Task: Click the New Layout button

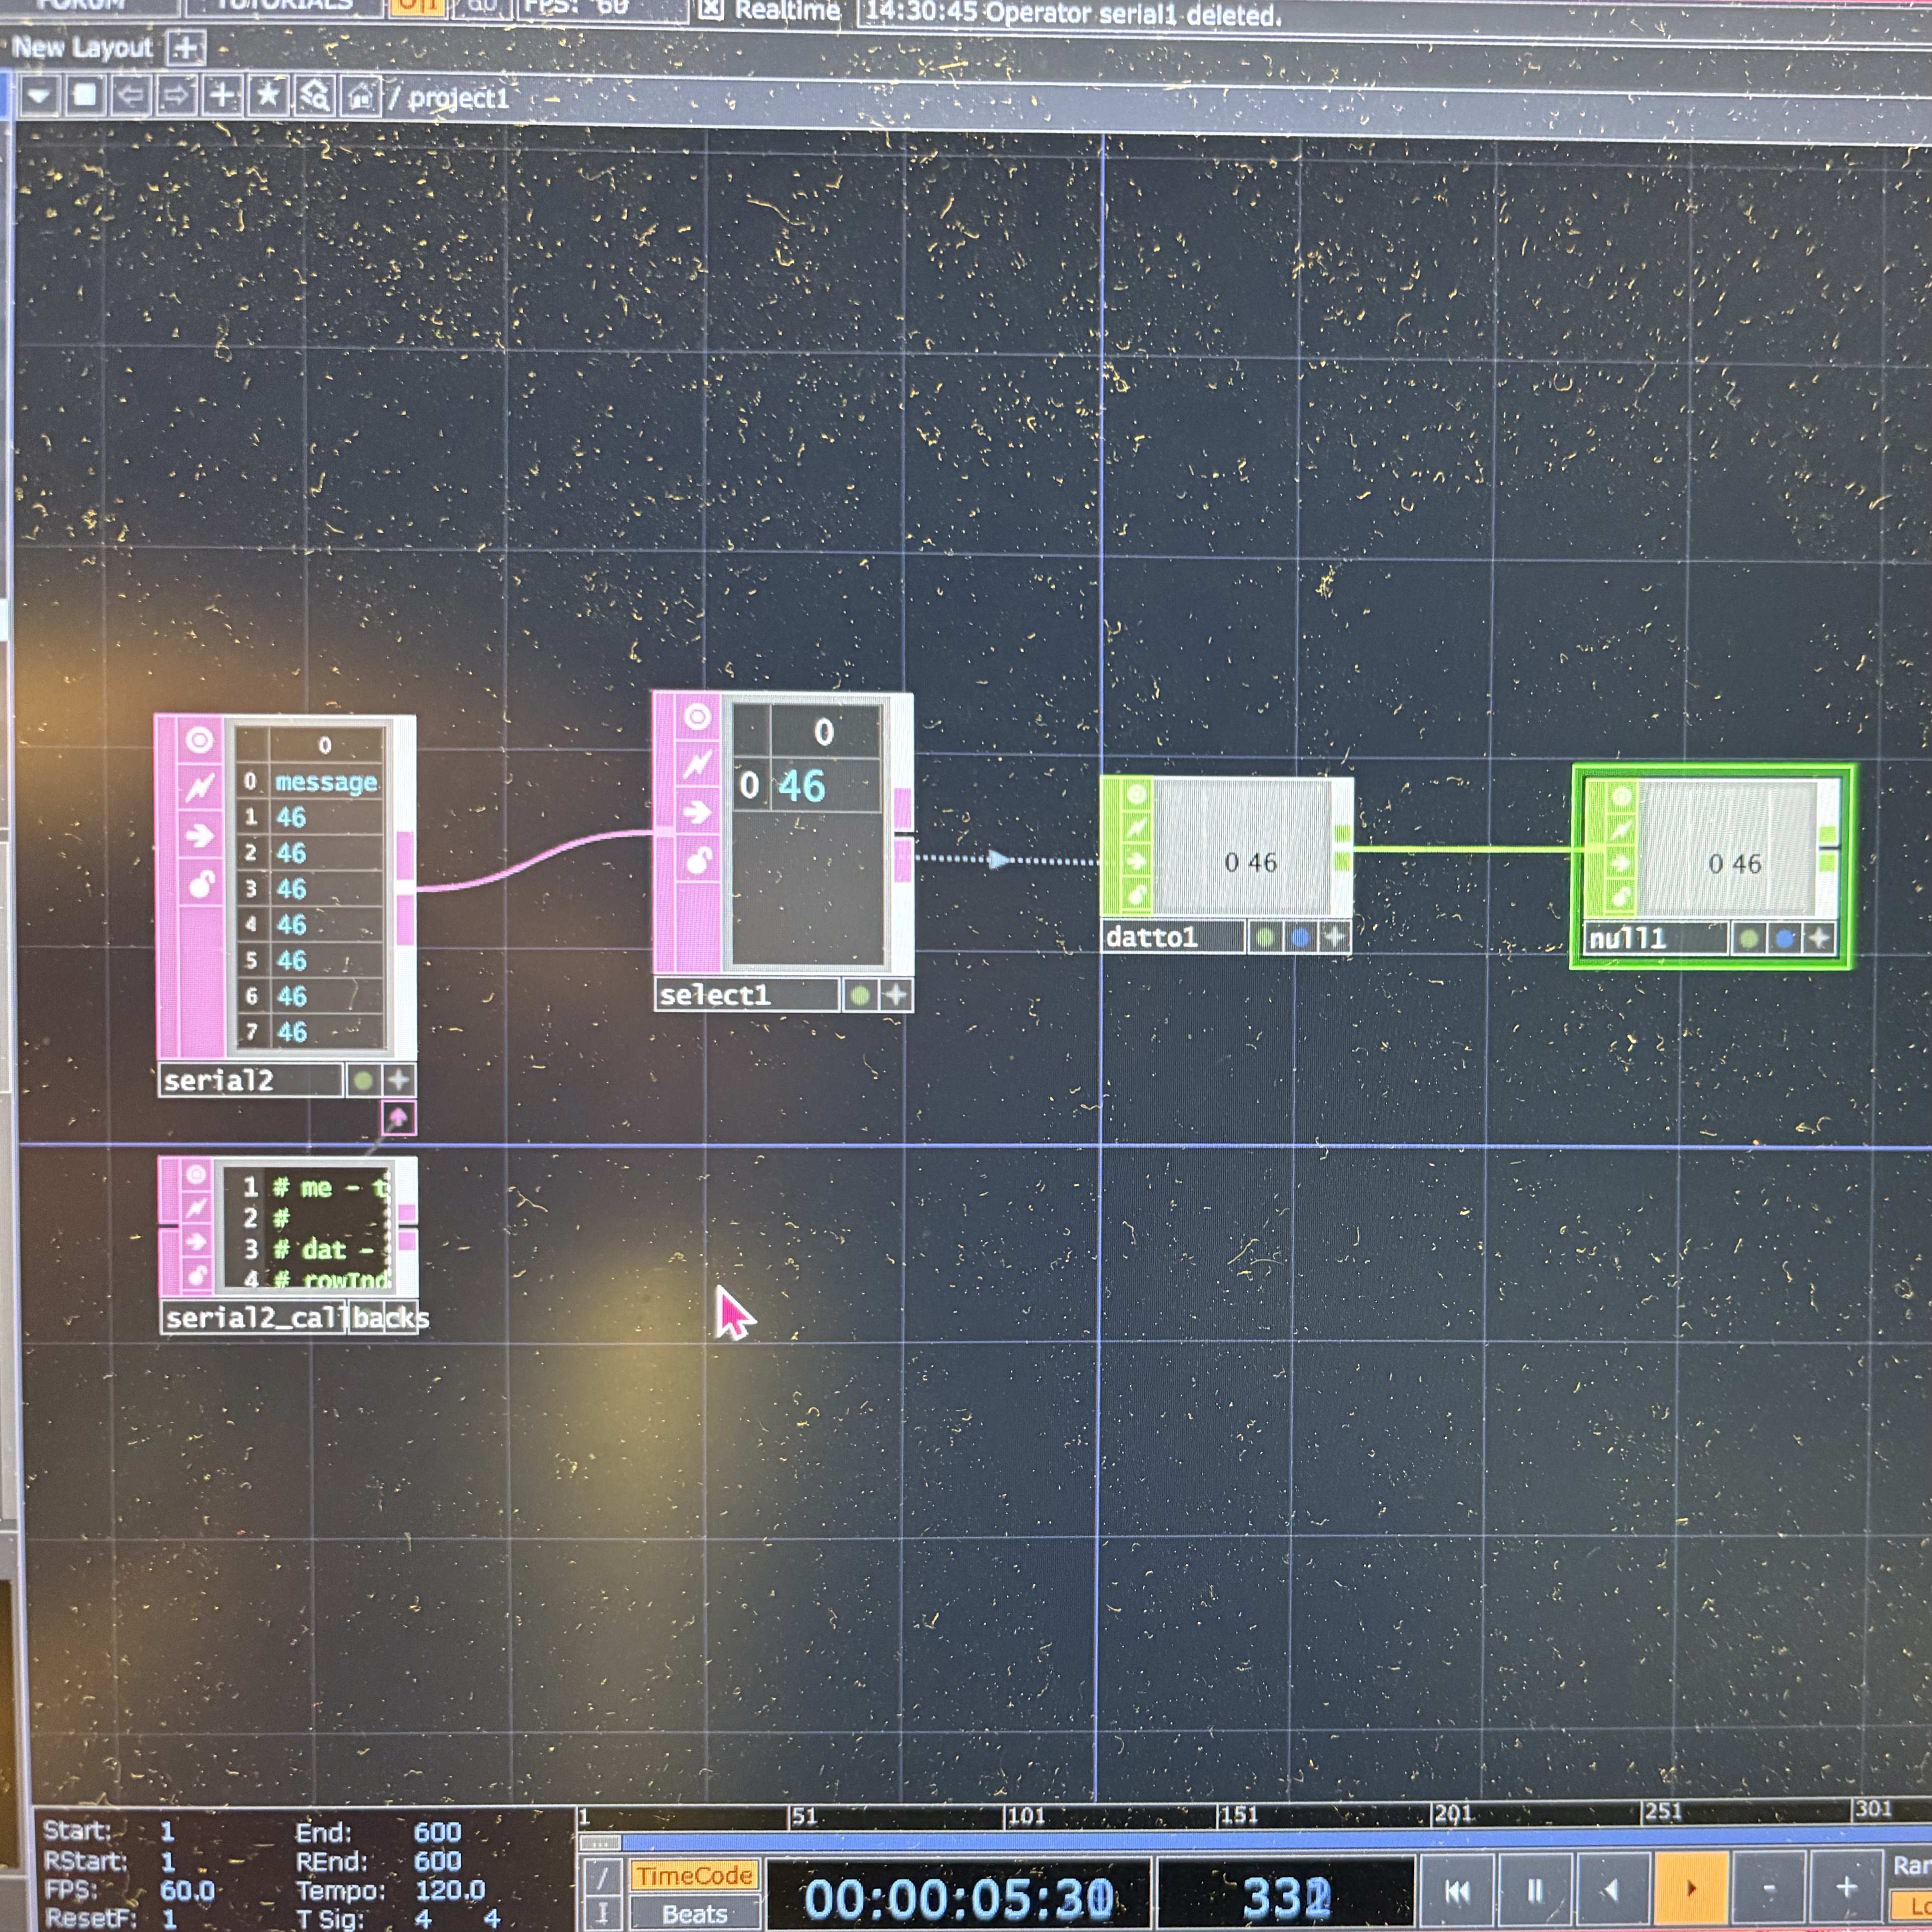Action: (x=84, y=46)
